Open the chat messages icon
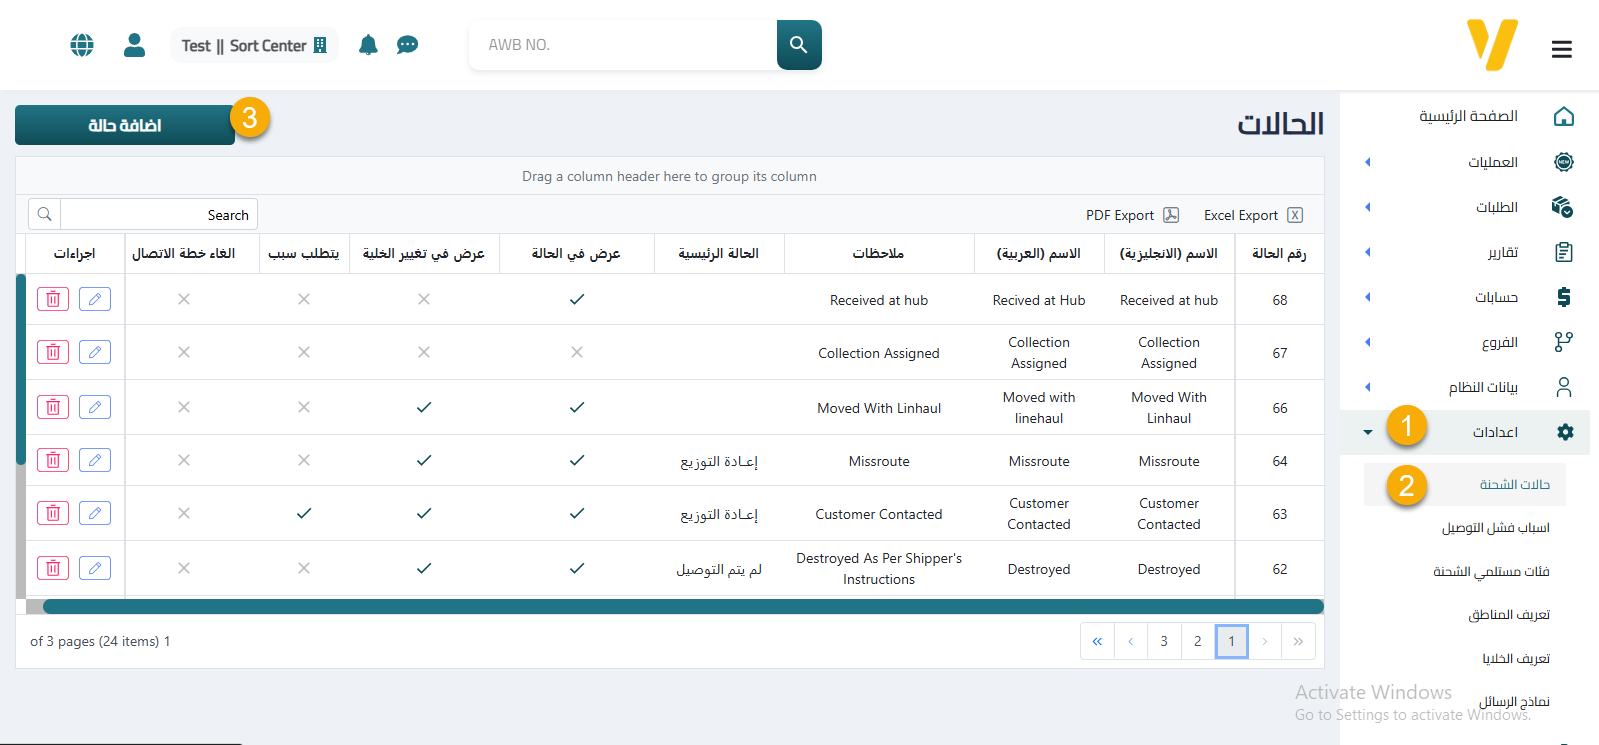Image resolution: width=1599 pixels, height=745 pixels. [x=407, y=45]
